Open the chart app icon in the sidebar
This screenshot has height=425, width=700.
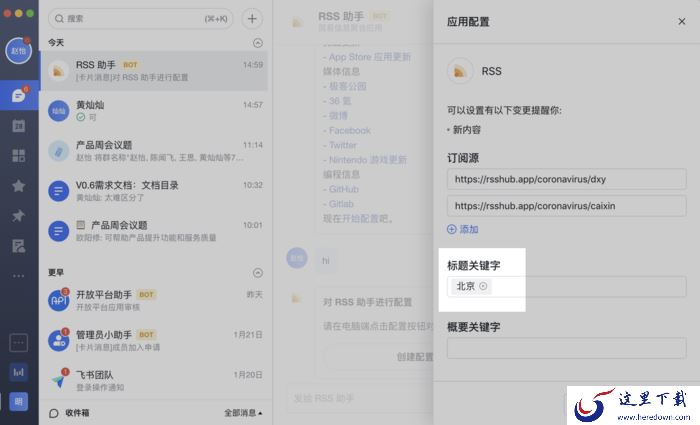(x=18, y=372)
